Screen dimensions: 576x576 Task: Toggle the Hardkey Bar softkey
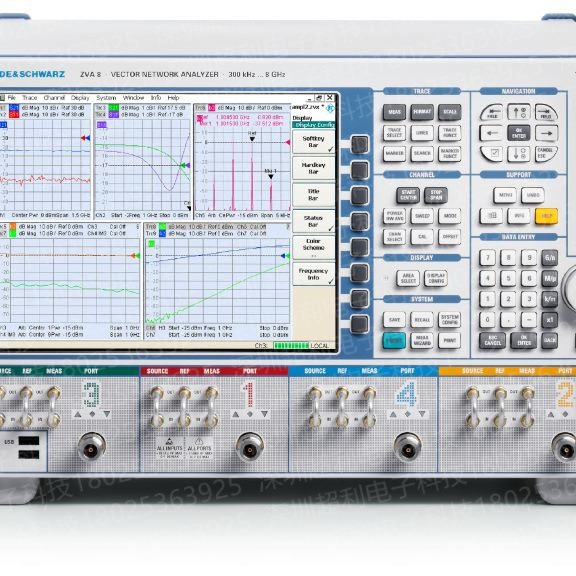click(x=313, y=169)
